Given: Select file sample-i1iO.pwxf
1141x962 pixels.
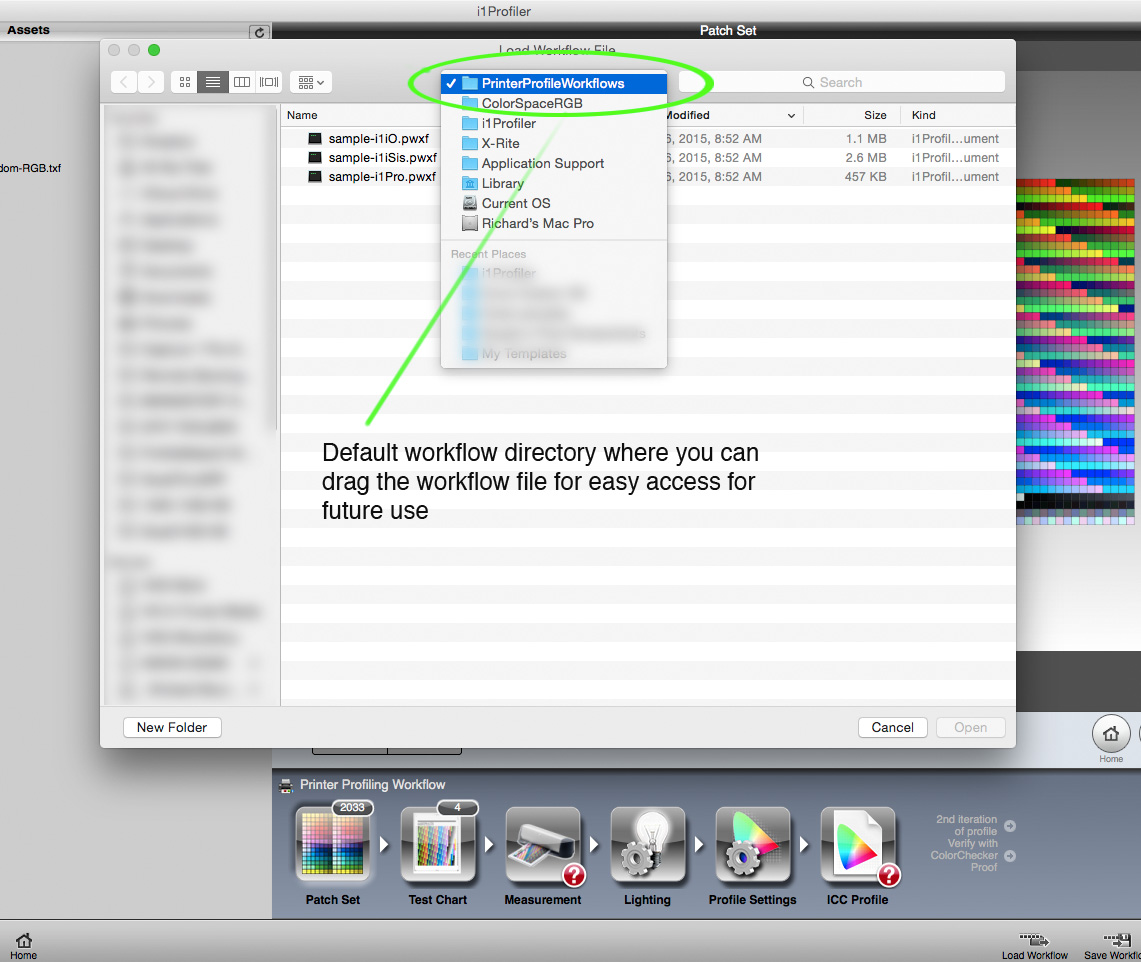Looking at the screenshot, I should [x=378, y=138].
